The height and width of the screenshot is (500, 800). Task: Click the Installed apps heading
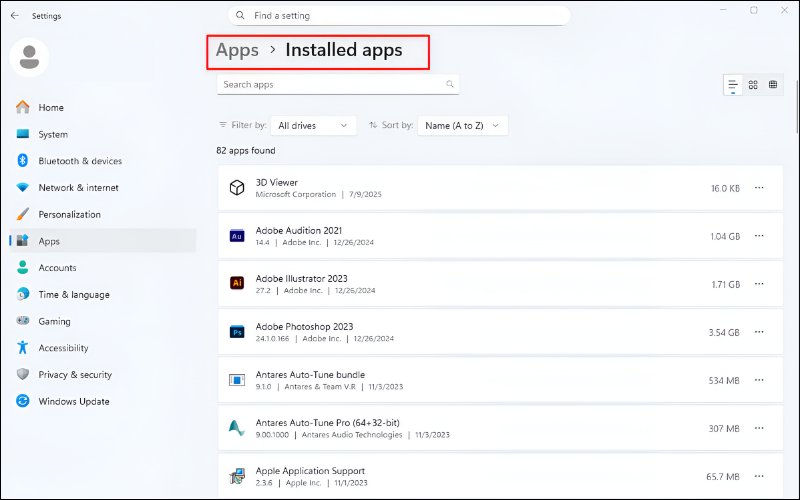coord(344,50)
